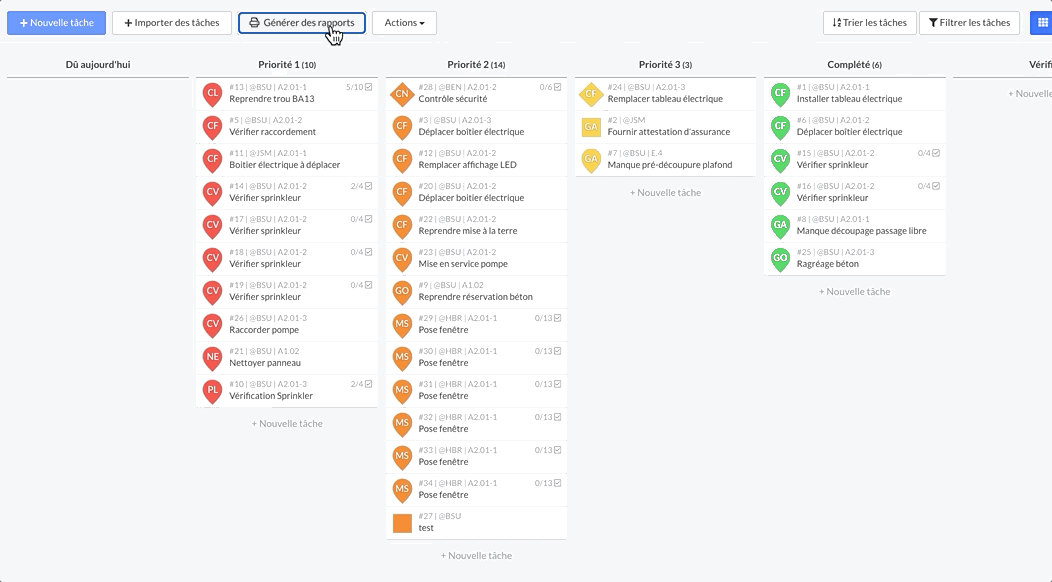The width and height of the screenshot is (1052, 582).
Task: Click the orange MS pin of task #34
Action: tap(402, 490)
